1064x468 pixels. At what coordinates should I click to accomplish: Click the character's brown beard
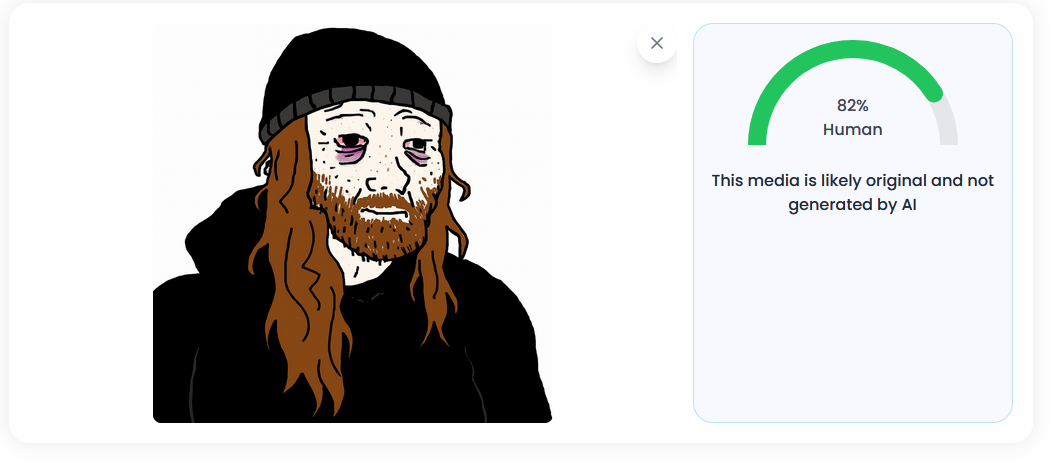pos(373,217)
